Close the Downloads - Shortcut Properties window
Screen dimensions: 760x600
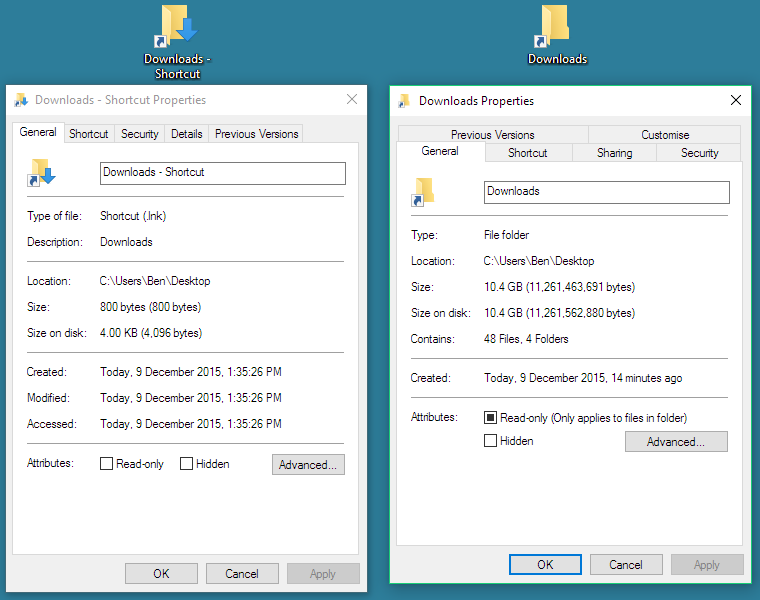tap(352, 99)
